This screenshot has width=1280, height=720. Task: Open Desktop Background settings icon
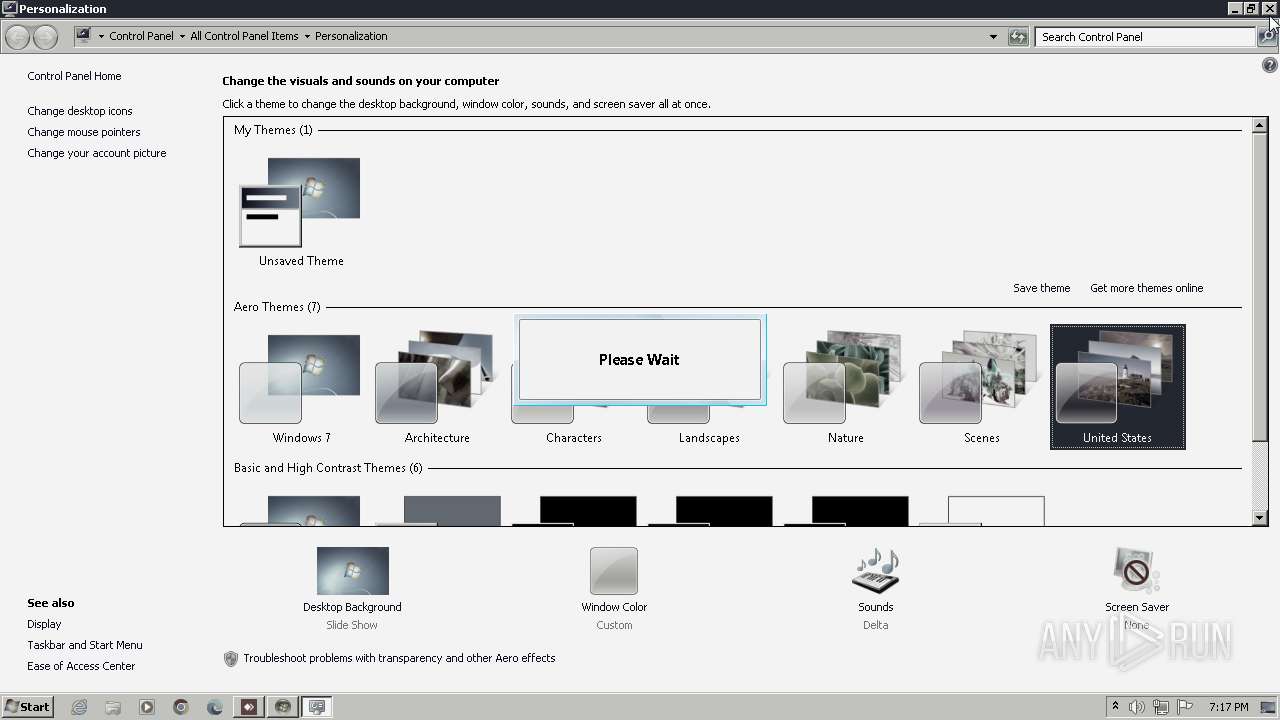[352, 571]
